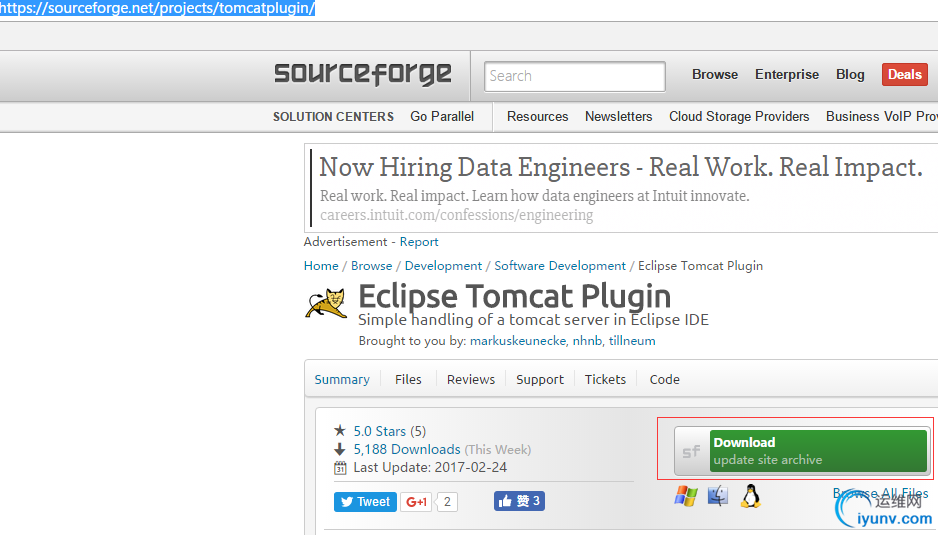938x535 pixels.
Task: Open tillneum's profile link
Action: click(632, 341)
